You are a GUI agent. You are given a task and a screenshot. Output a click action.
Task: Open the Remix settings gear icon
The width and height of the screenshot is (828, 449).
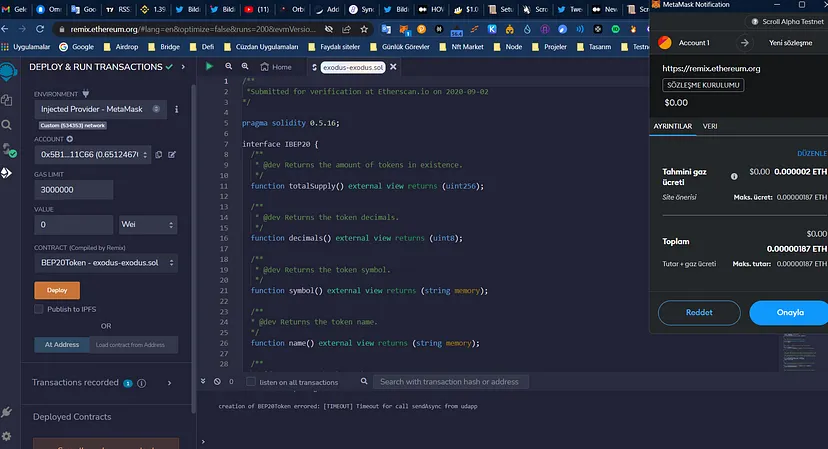[7, 436]
